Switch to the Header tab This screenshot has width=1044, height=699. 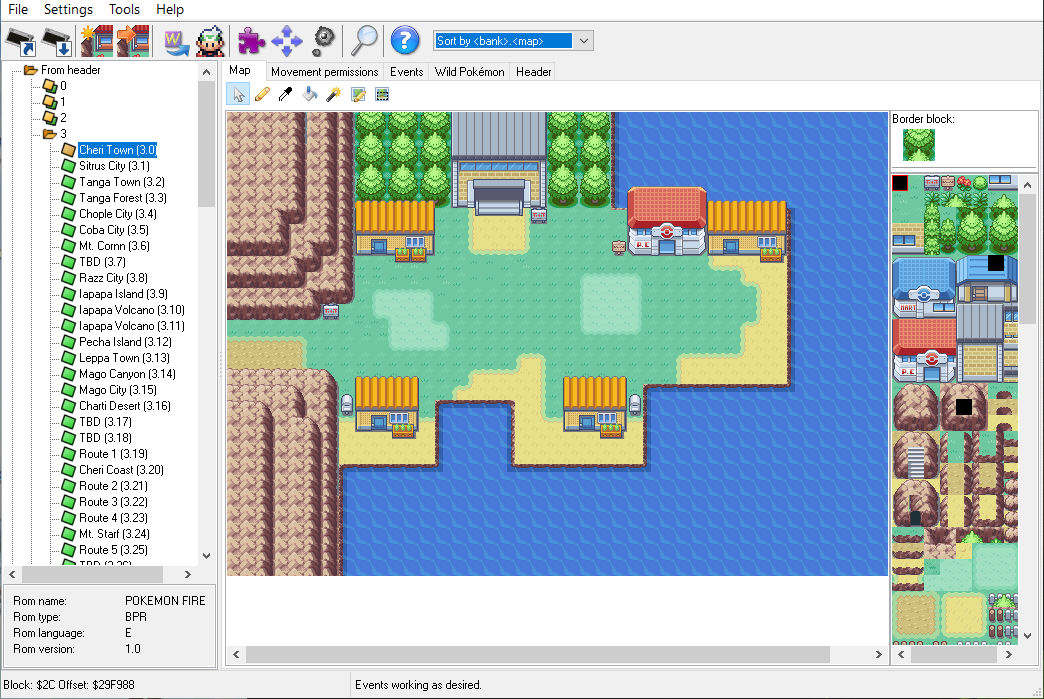click(x=533, y=72)
